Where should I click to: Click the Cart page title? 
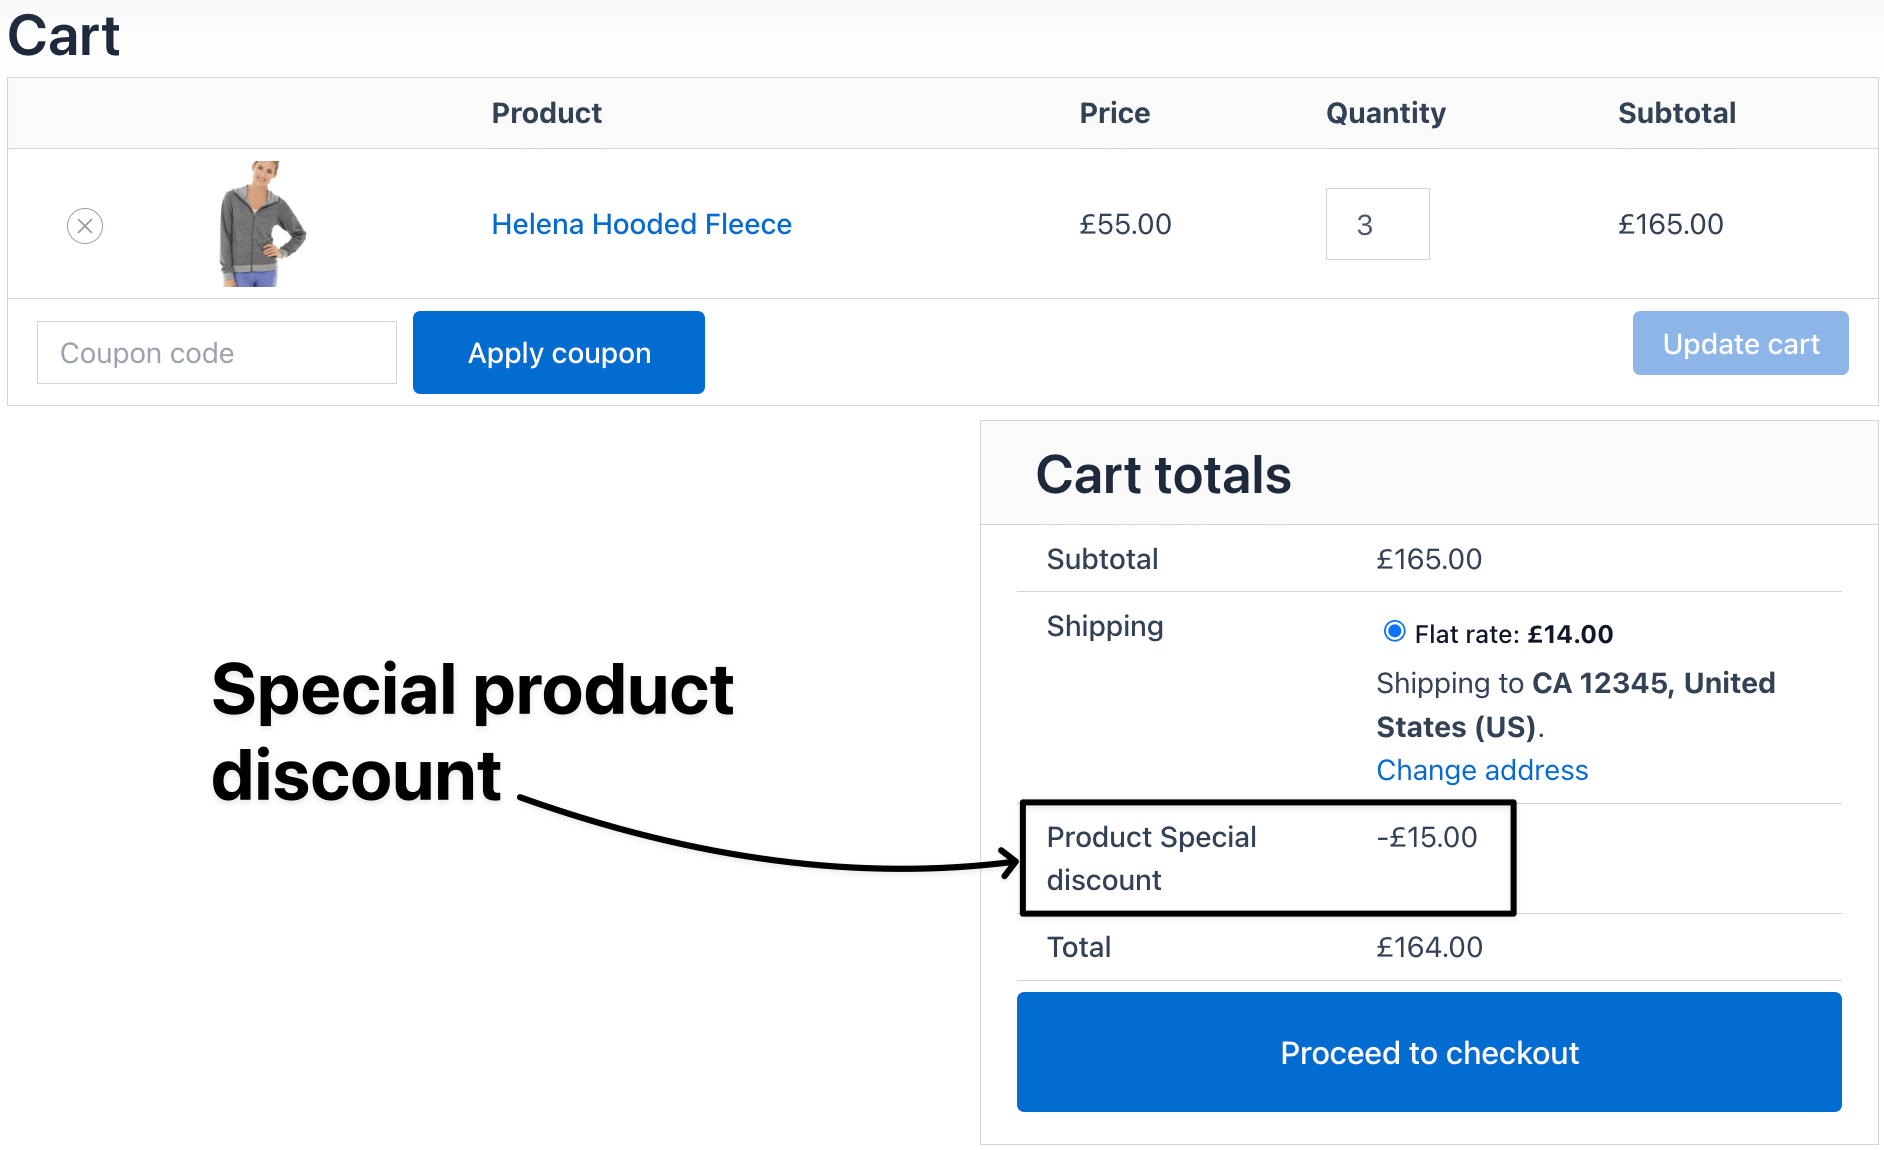pyautogui.click(x=64, y=36)
